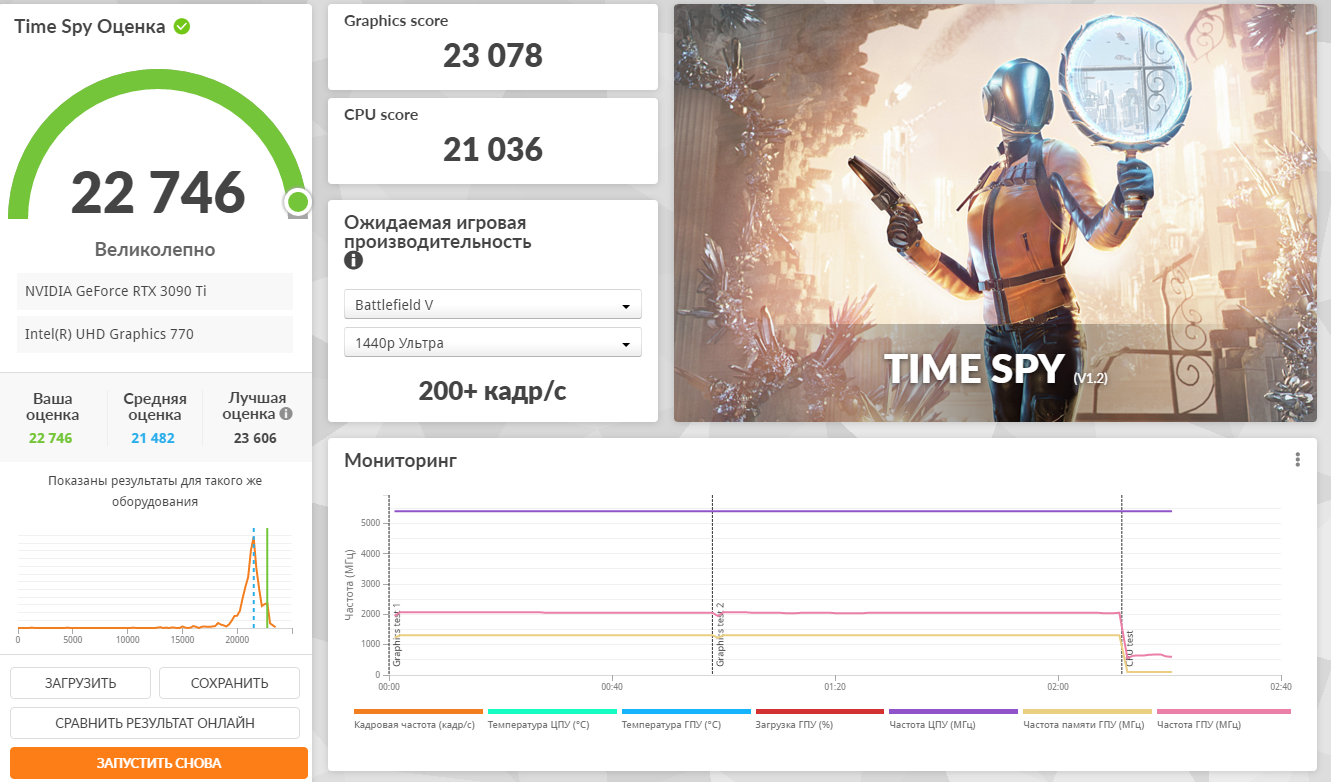The height and width of the screenshot is (782, 1331).
Task: Click the best score value 23 606
Action: pyautogui.click(x=255, y=438)
